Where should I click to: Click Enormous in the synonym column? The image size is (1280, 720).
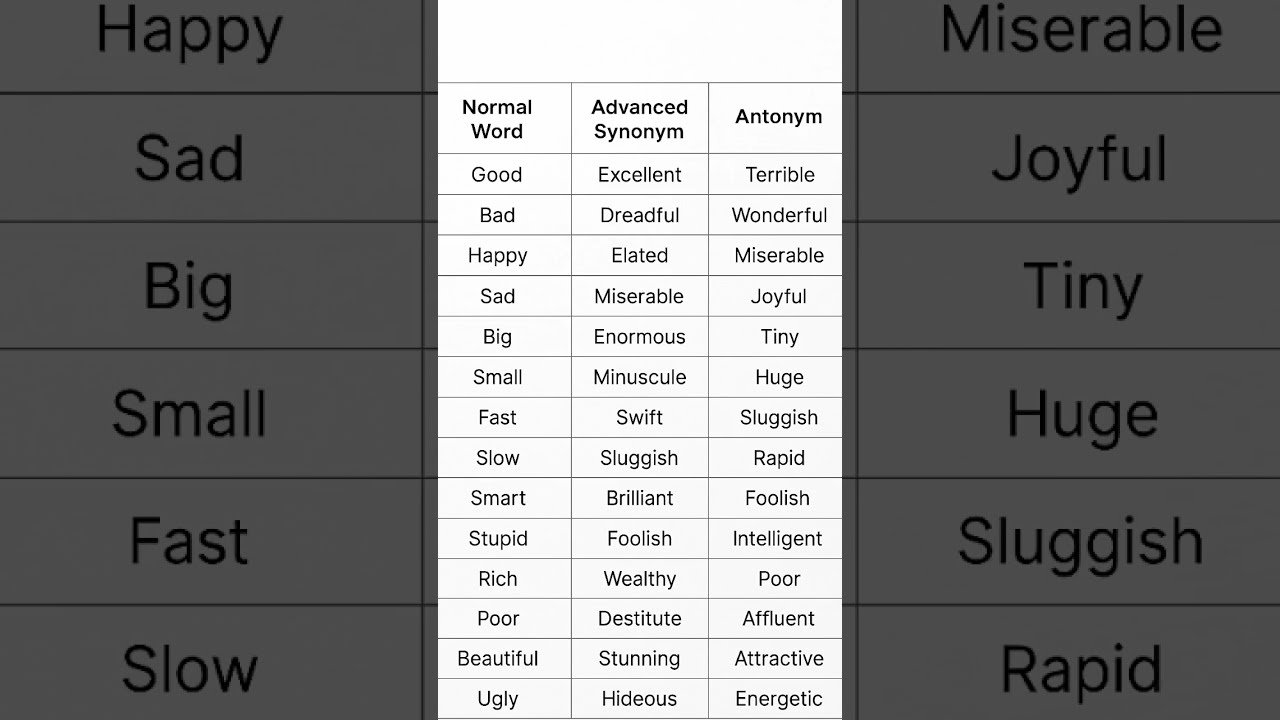pos(639,336)
